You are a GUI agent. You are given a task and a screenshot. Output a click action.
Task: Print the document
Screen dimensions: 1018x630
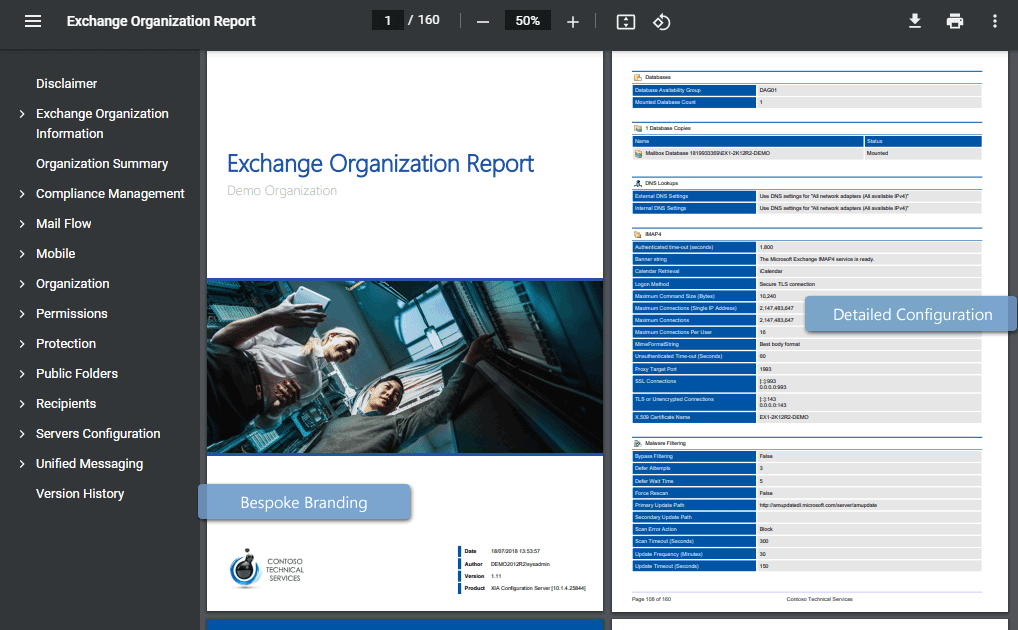954,20
